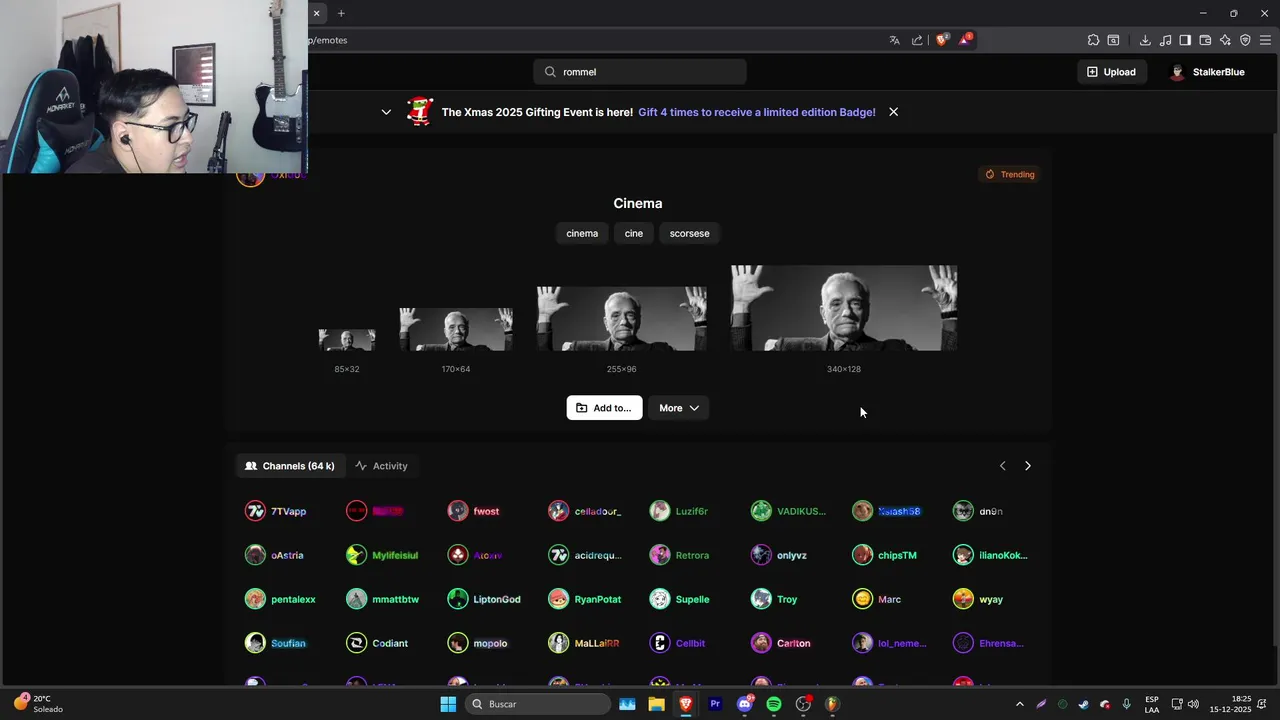The image size is (1280, 720).
Task: Show hidden system tray icons chevron
Action: (1019, 704)
